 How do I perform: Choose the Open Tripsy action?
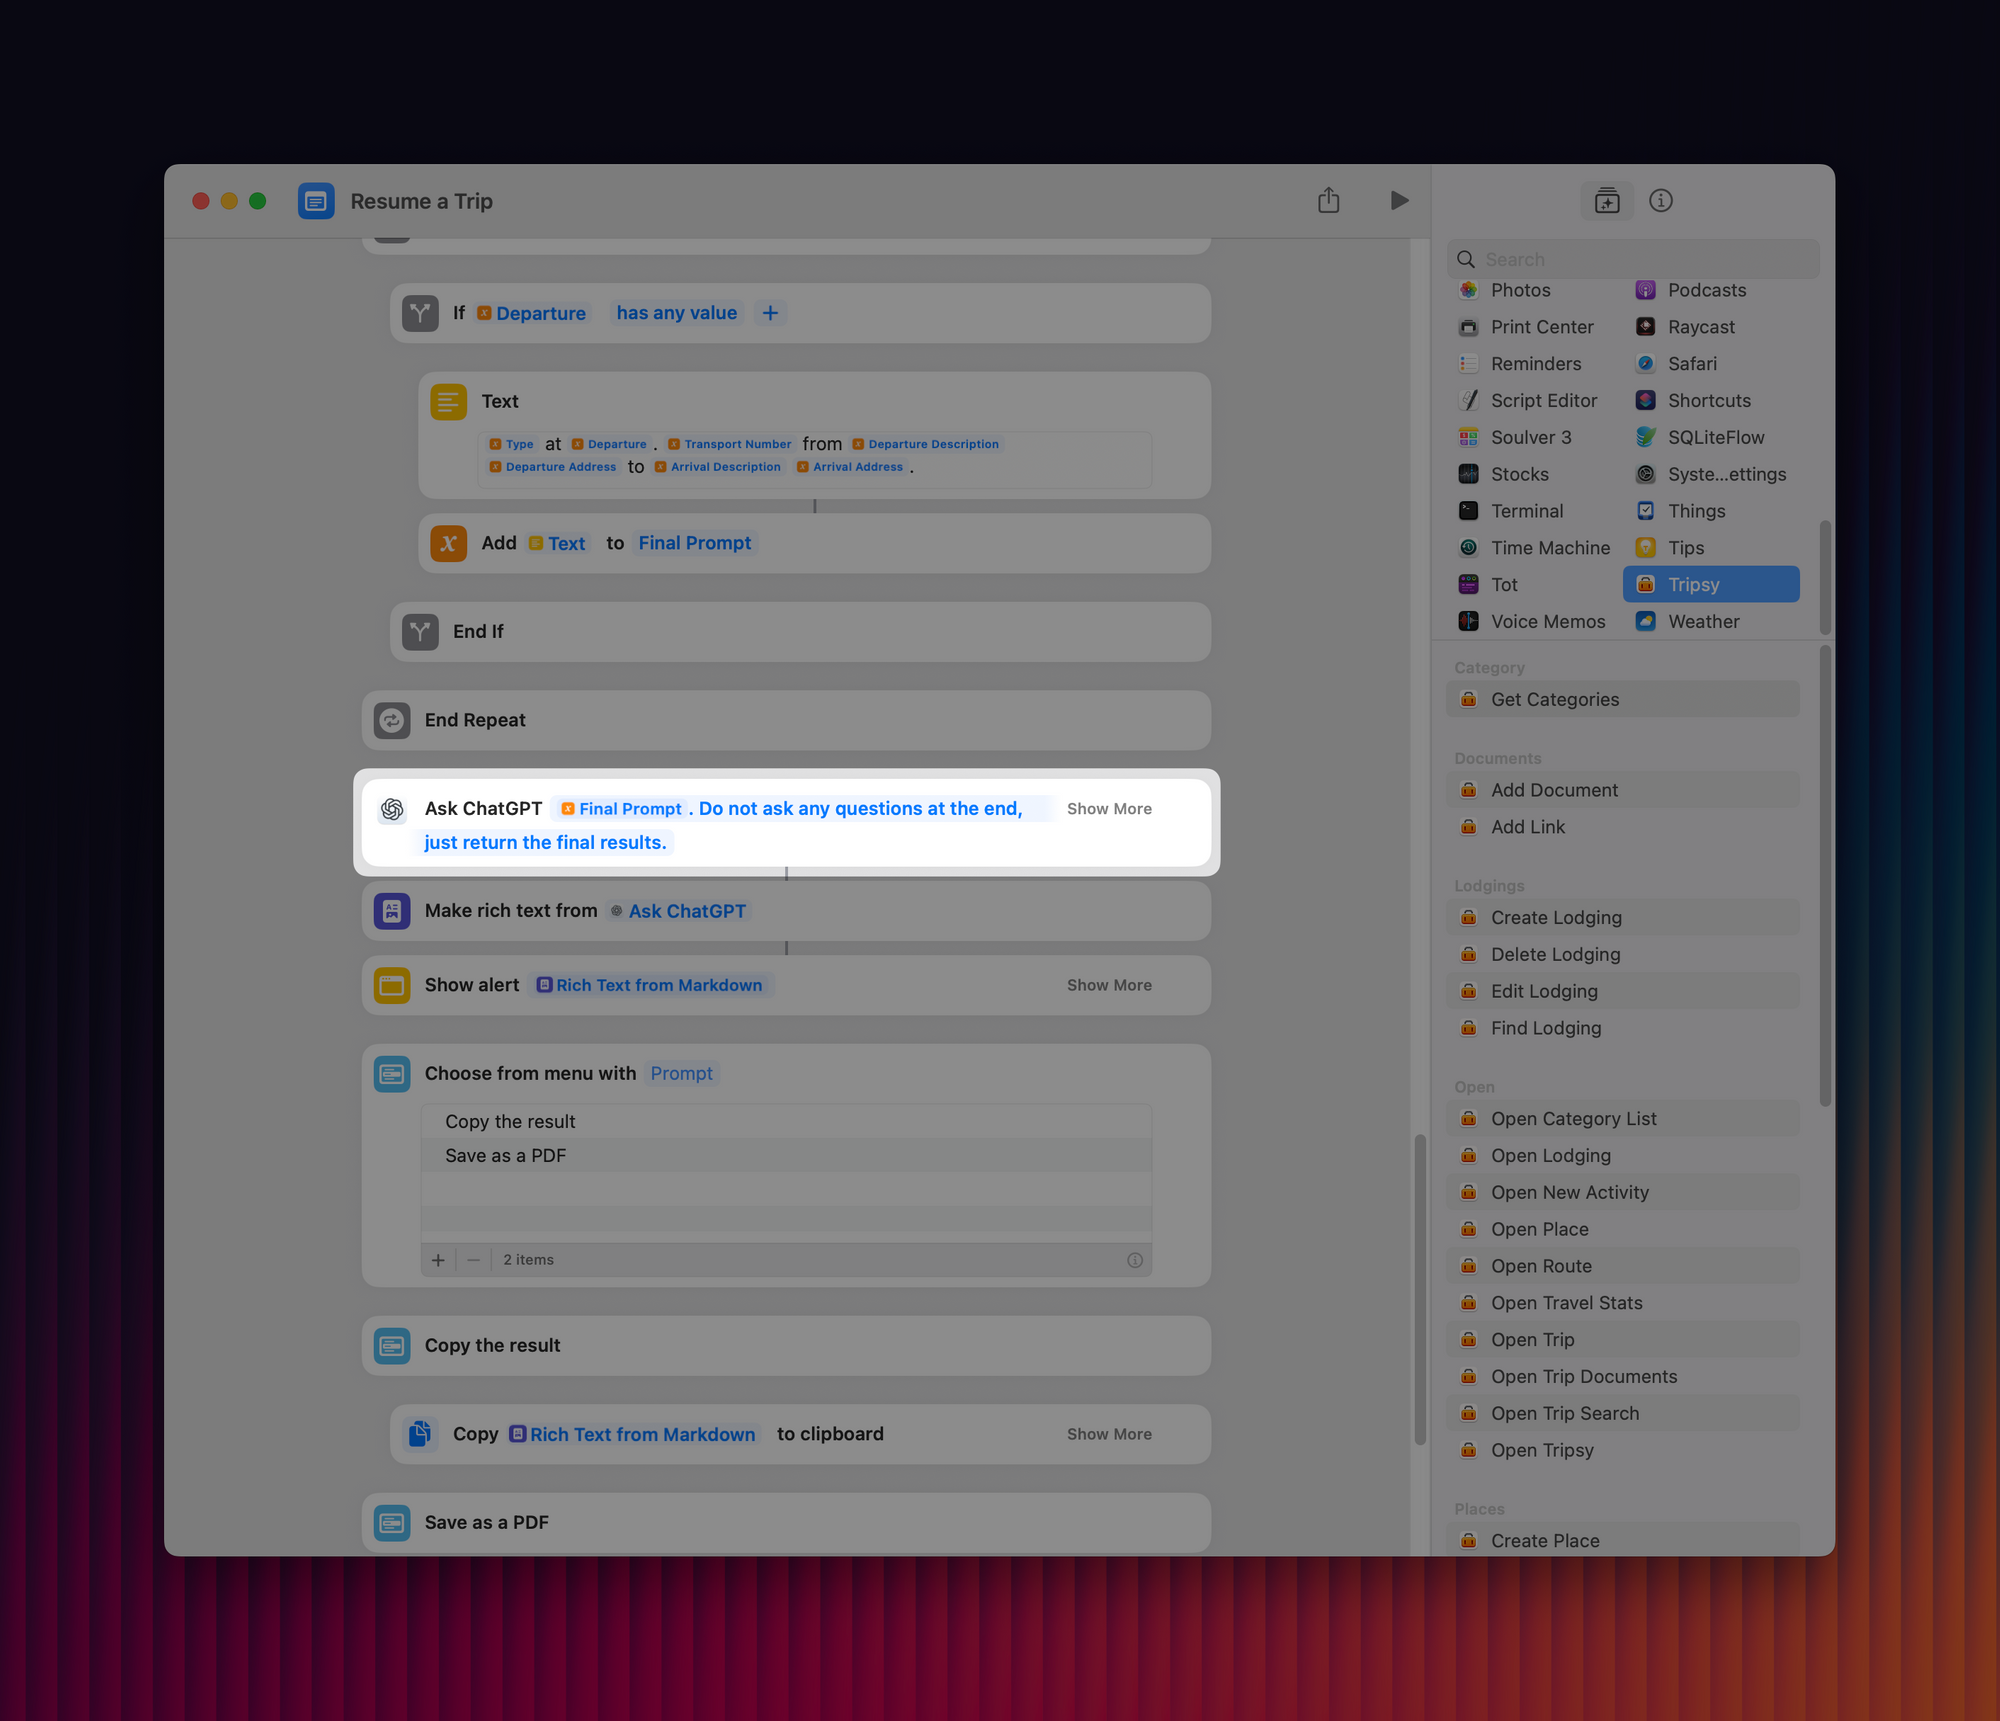tap(1622, 1451)
